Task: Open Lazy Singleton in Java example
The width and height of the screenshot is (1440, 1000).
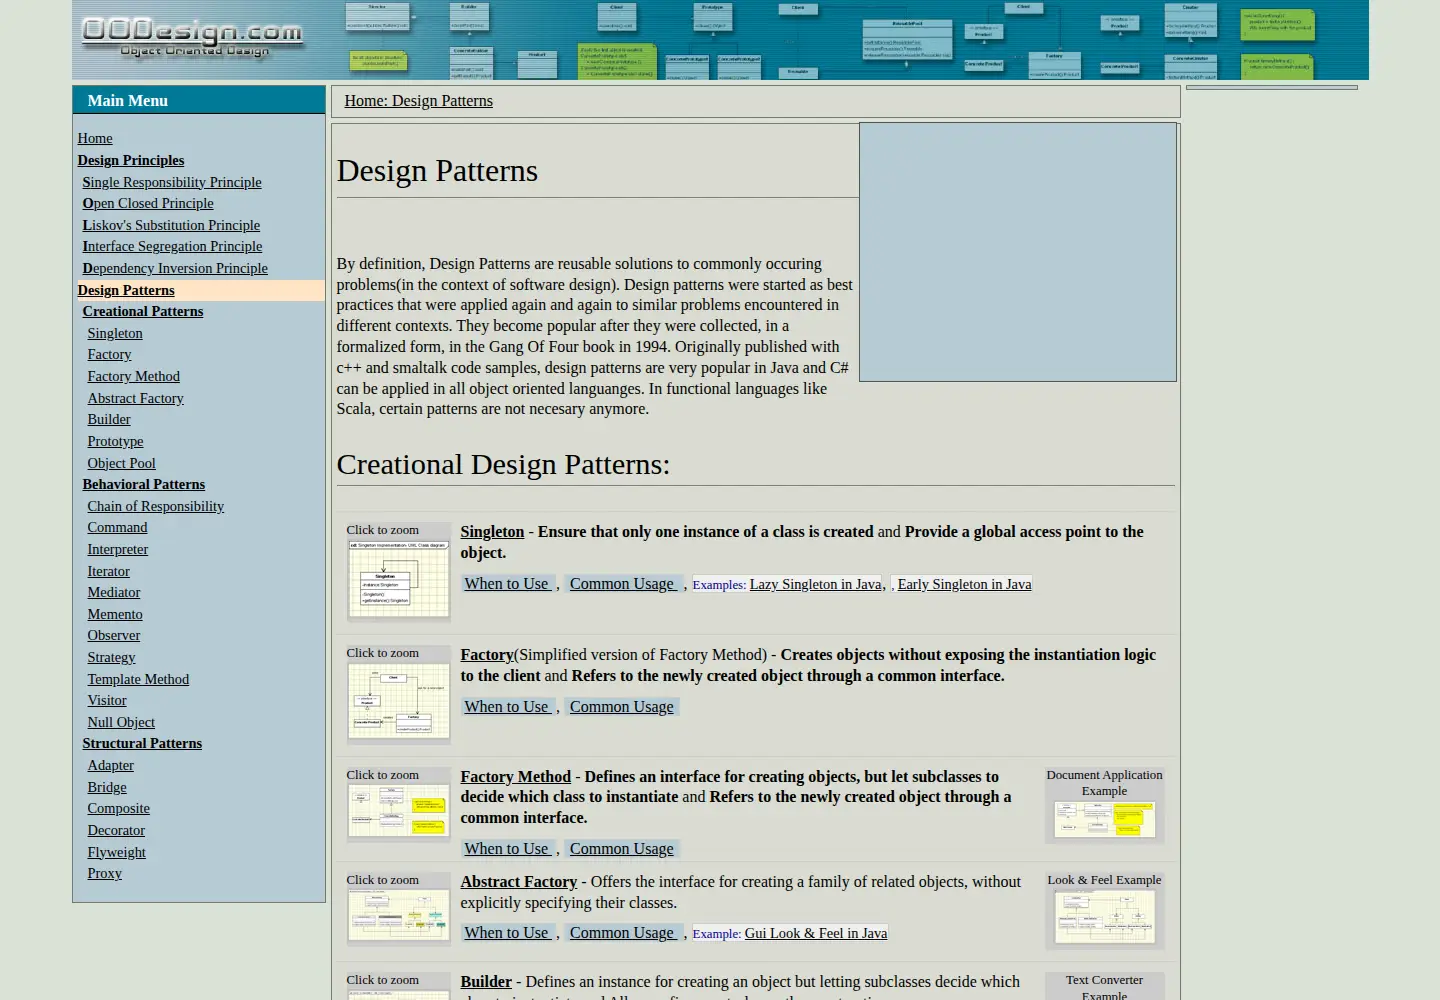Action: point(815,584)
